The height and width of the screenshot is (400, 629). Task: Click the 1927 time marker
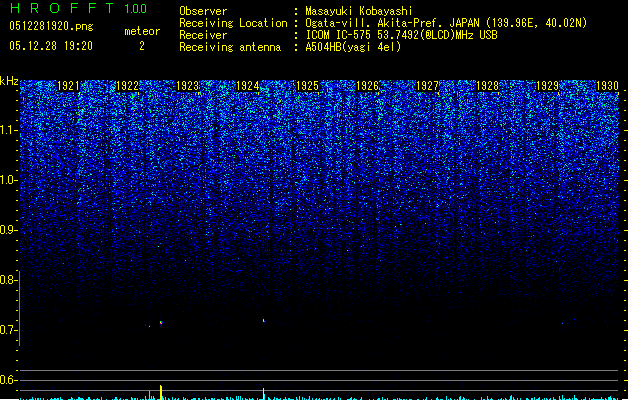[x=428, y=86]
